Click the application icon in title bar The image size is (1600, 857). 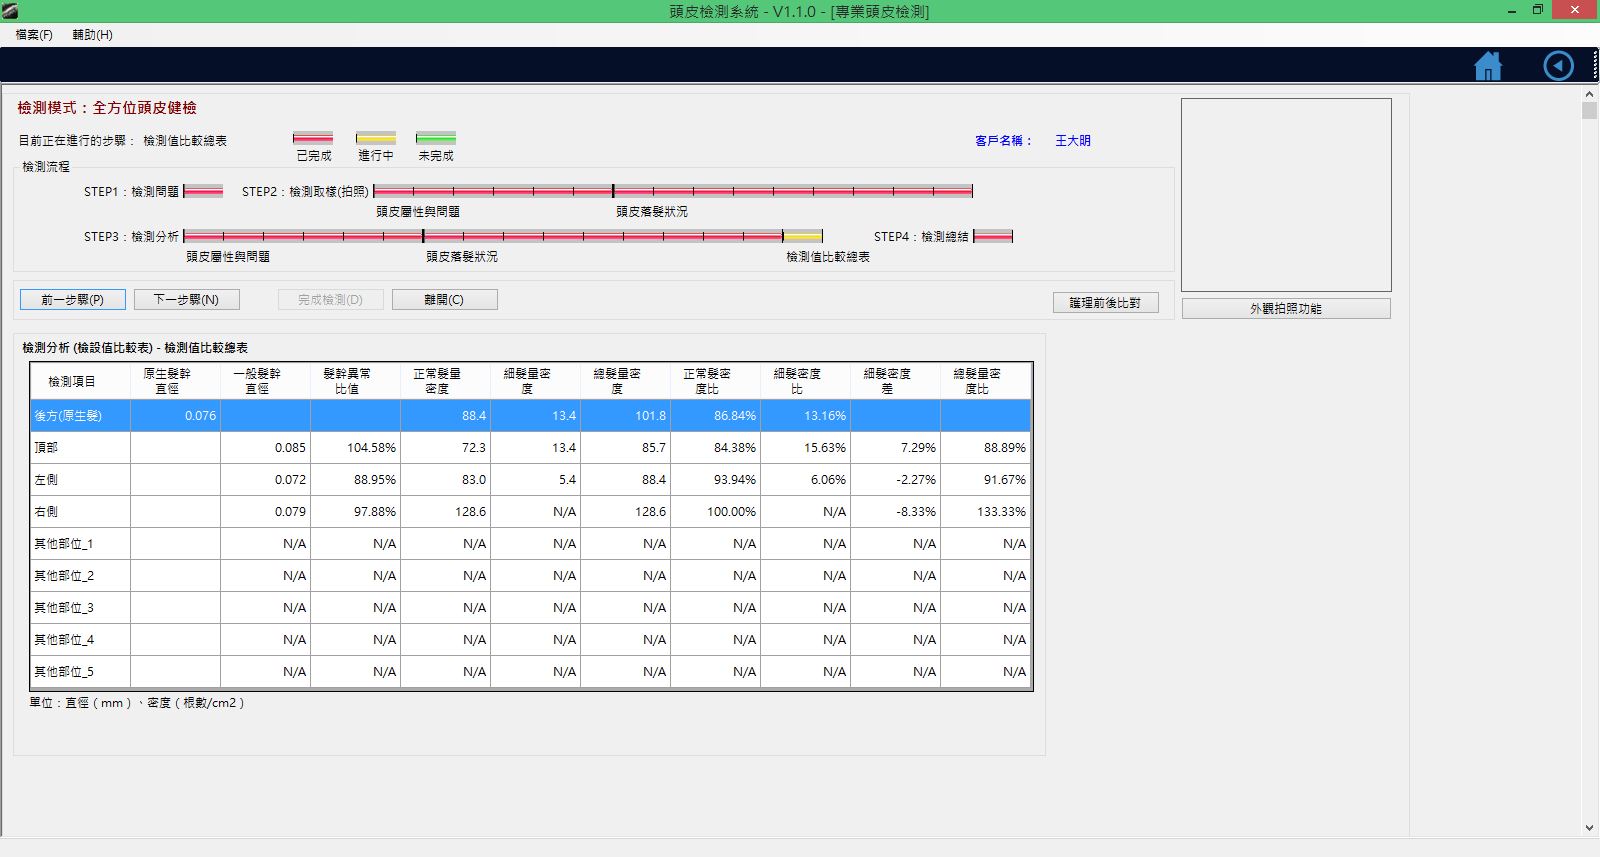10,11
